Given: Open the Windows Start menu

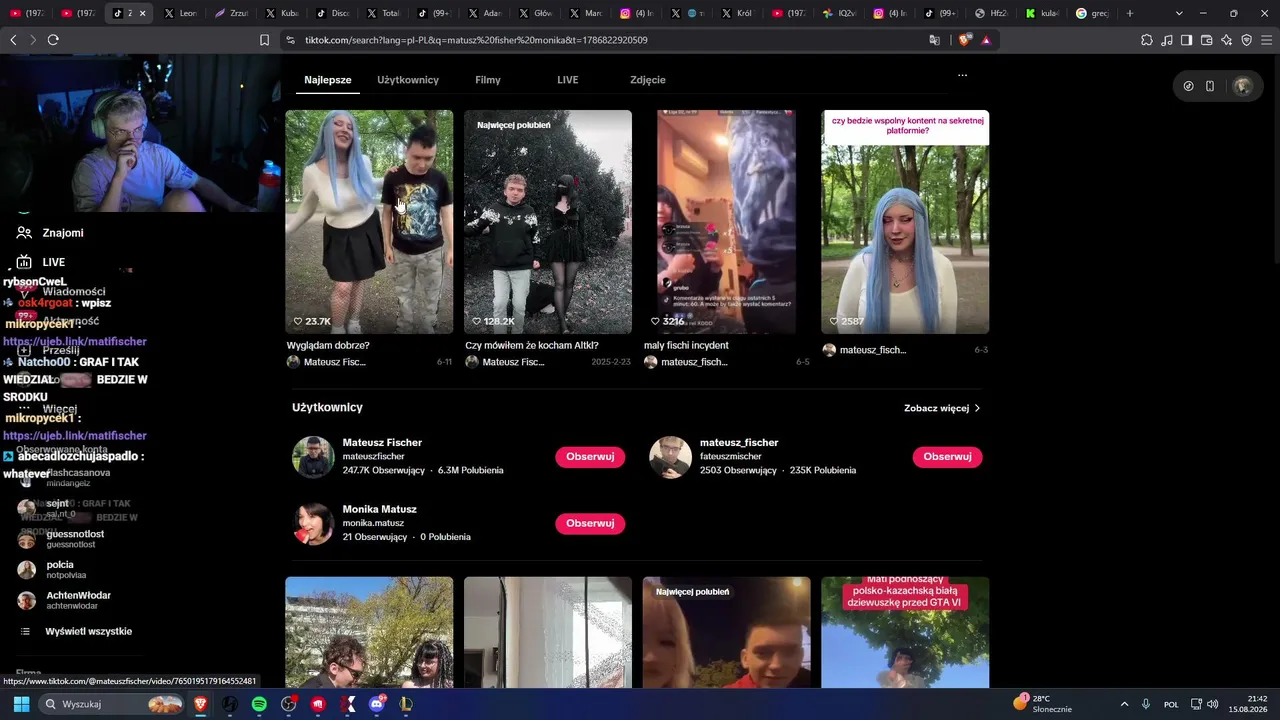Looking at the screenshot, I should point(21,704).
